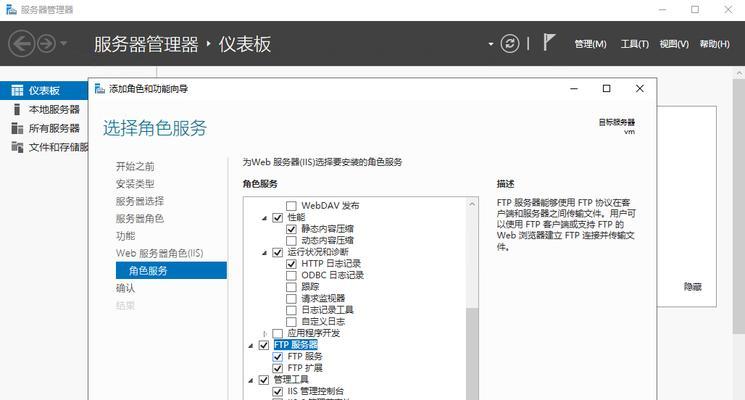Click the 仪表板 sidebar icon
The width and height of the screenshot is (745, 400).
(x=17, y=90)
